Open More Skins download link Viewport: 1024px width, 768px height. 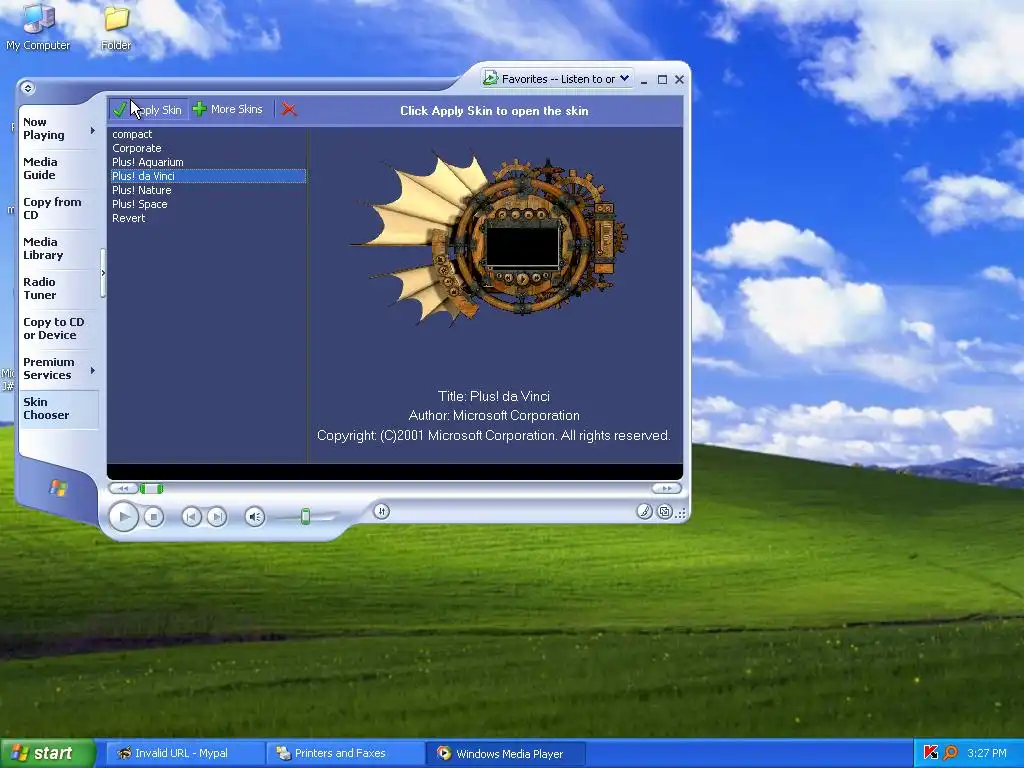click(228, 109)
